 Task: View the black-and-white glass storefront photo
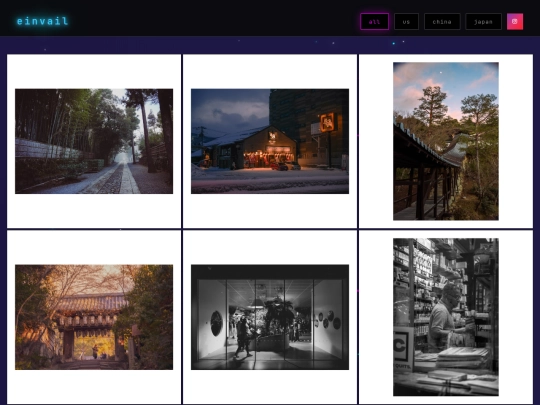coord(270,317)
